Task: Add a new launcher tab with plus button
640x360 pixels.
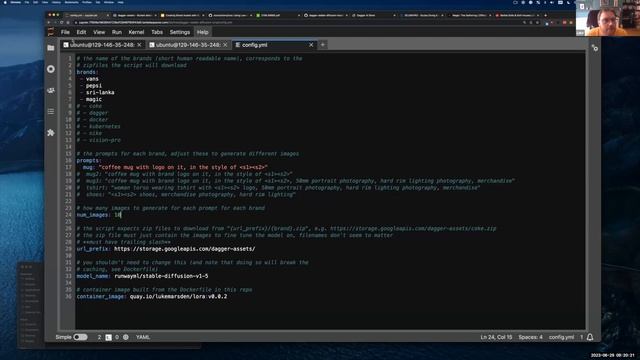Action: [323, 44]
